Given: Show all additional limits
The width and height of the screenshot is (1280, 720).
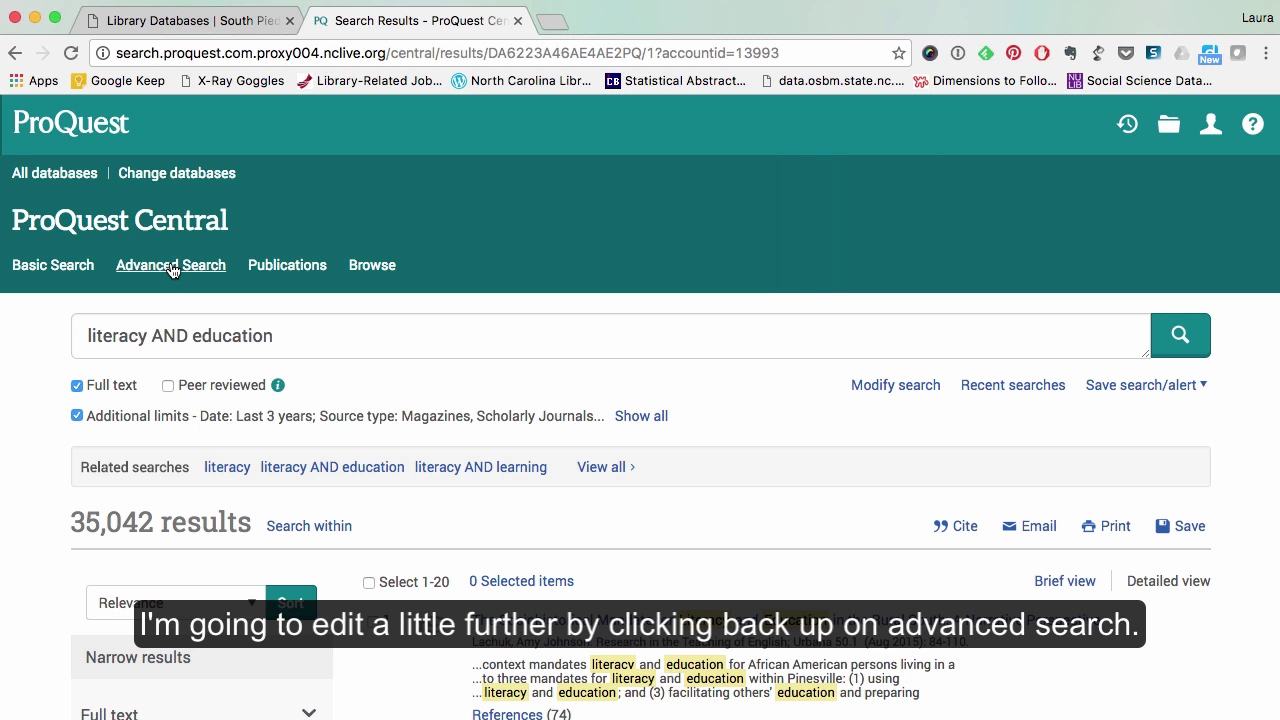Looking at the screenshot, I should (641, 416).
